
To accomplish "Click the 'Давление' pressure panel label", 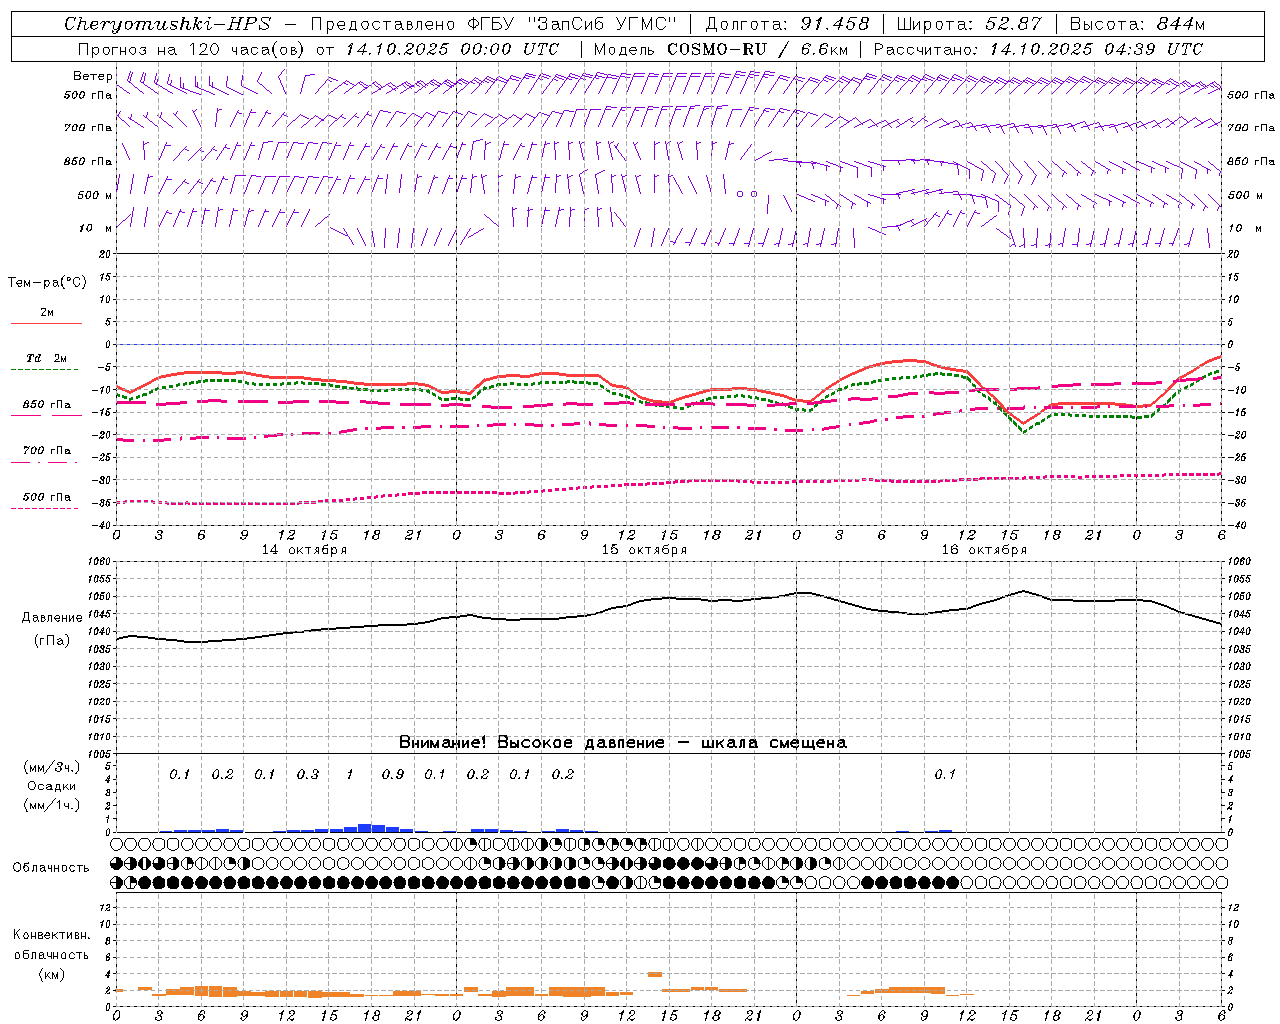I will [52, 618].
